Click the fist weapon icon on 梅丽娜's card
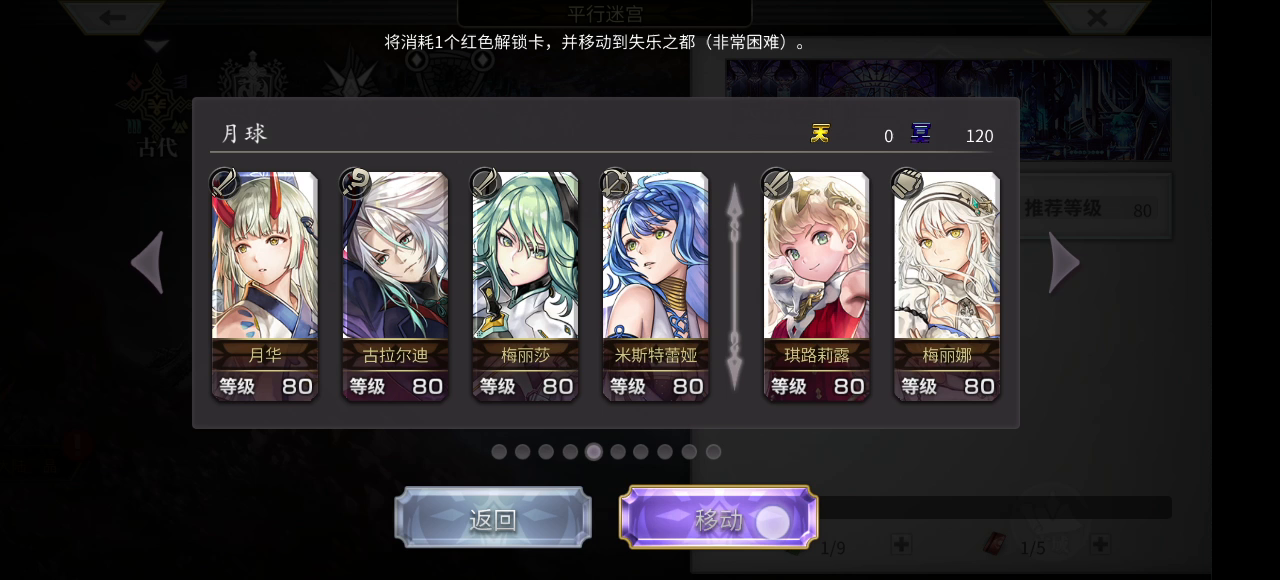The width and height of the screenshot is (1280, 580). tap(906, 183)
